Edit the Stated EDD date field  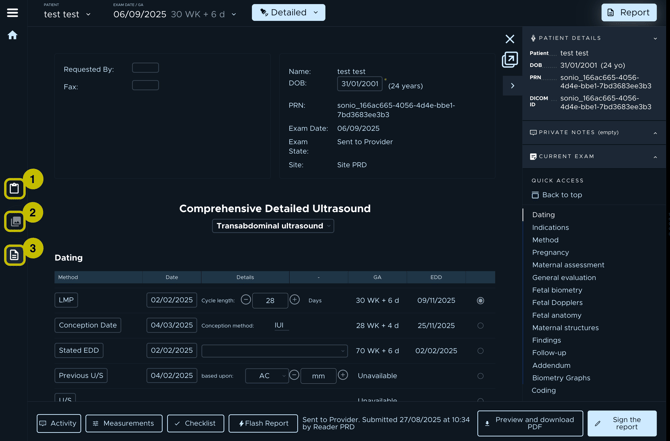pos(171,350)
